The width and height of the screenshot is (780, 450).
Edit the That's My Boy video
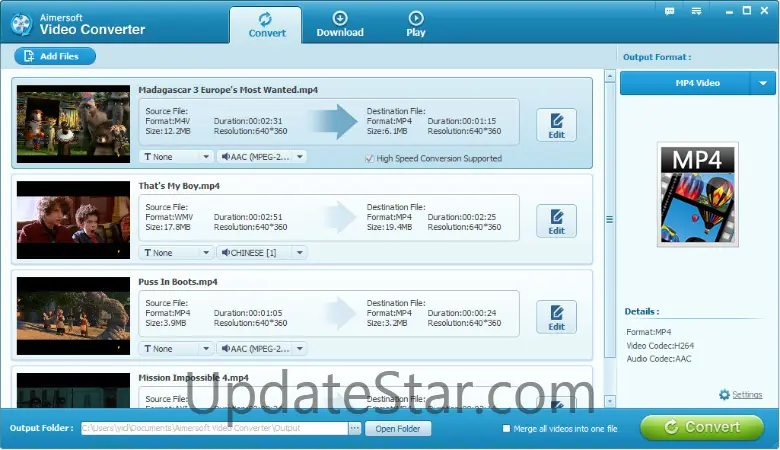point(556,221)
